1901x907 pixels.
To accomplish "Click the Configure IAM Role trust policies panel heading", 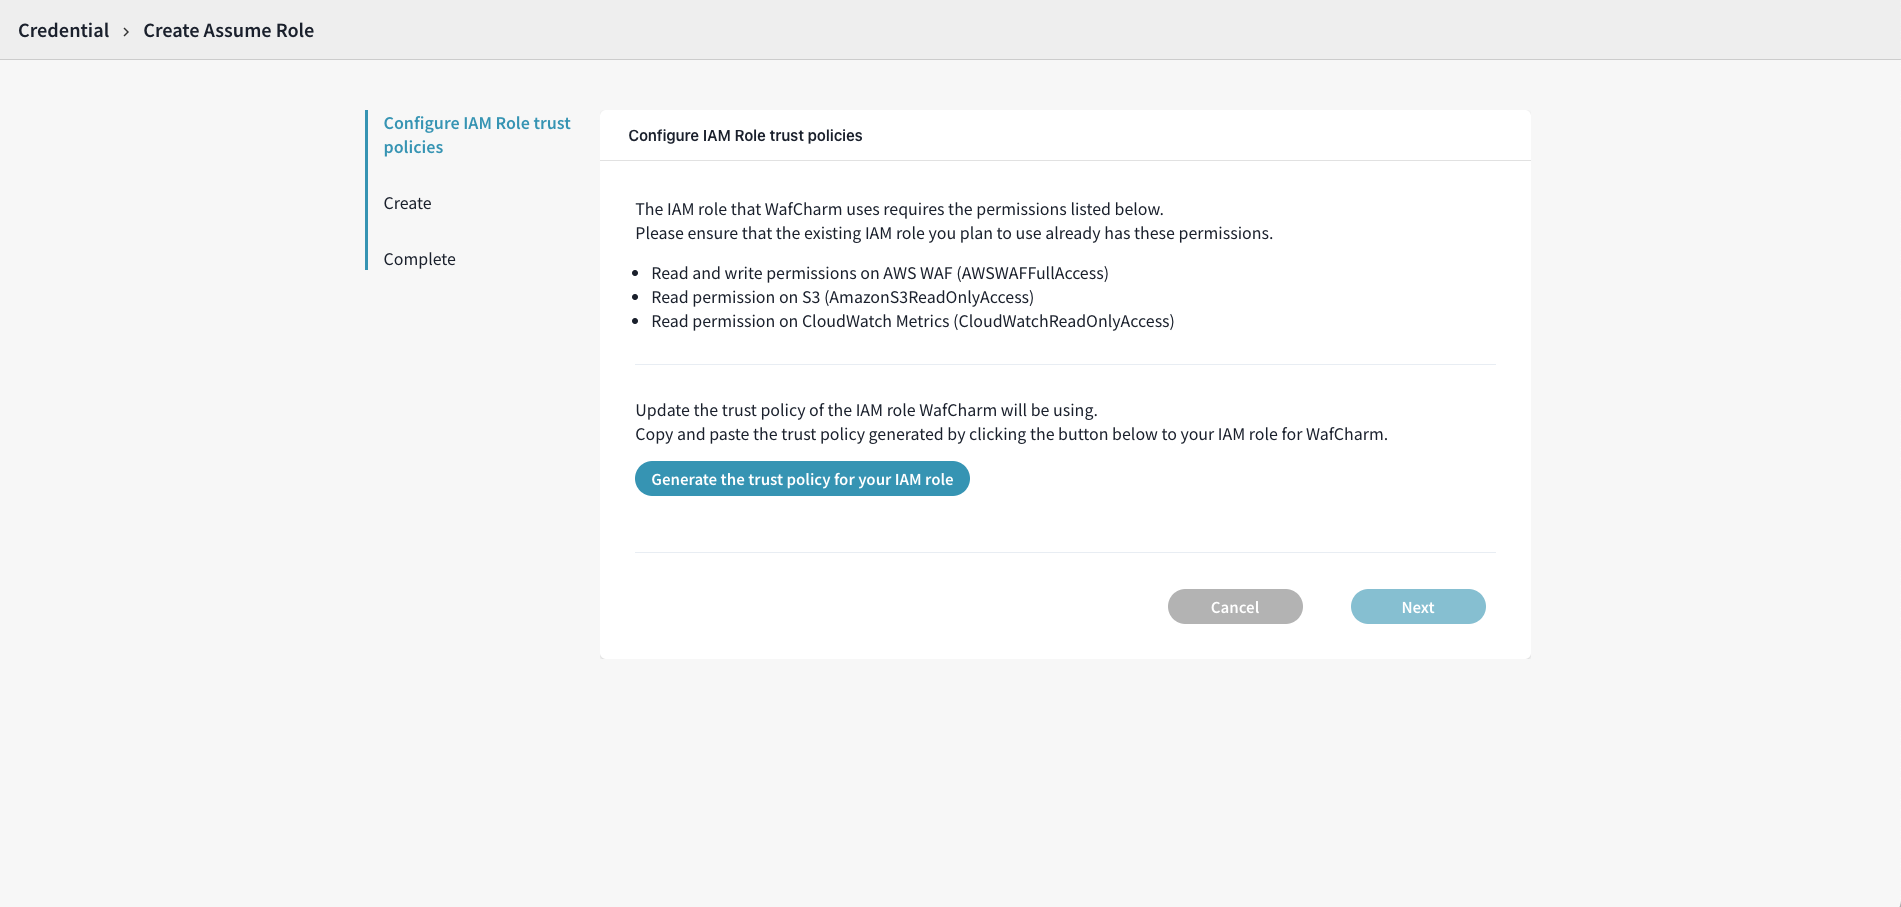I will click(745, 135).
